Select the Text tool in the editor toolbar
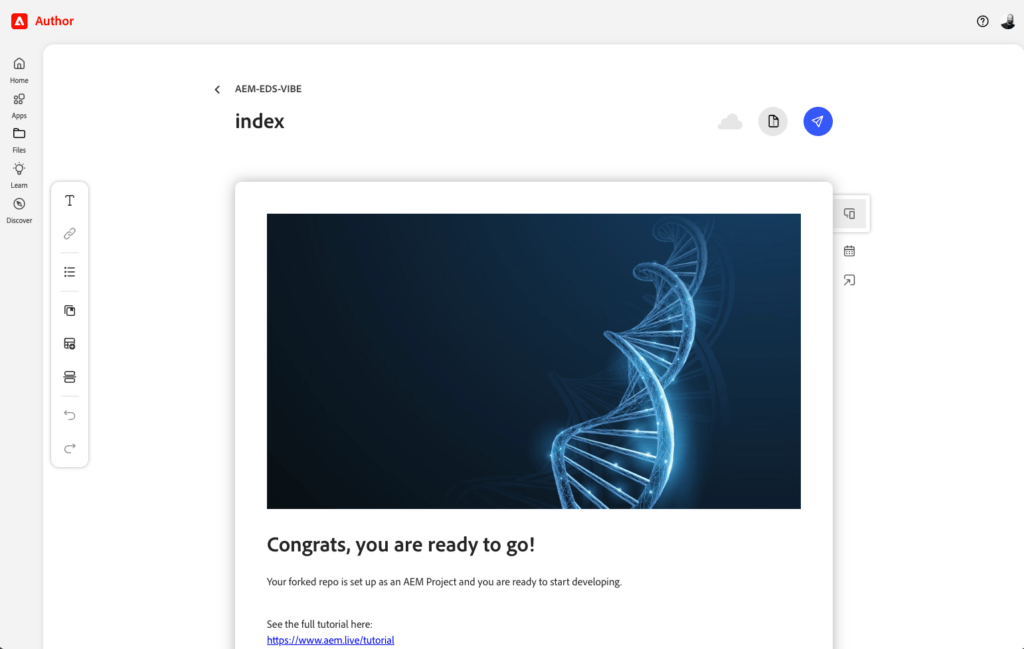This screenshot has height=649, width=1024. tap(69, 200)
